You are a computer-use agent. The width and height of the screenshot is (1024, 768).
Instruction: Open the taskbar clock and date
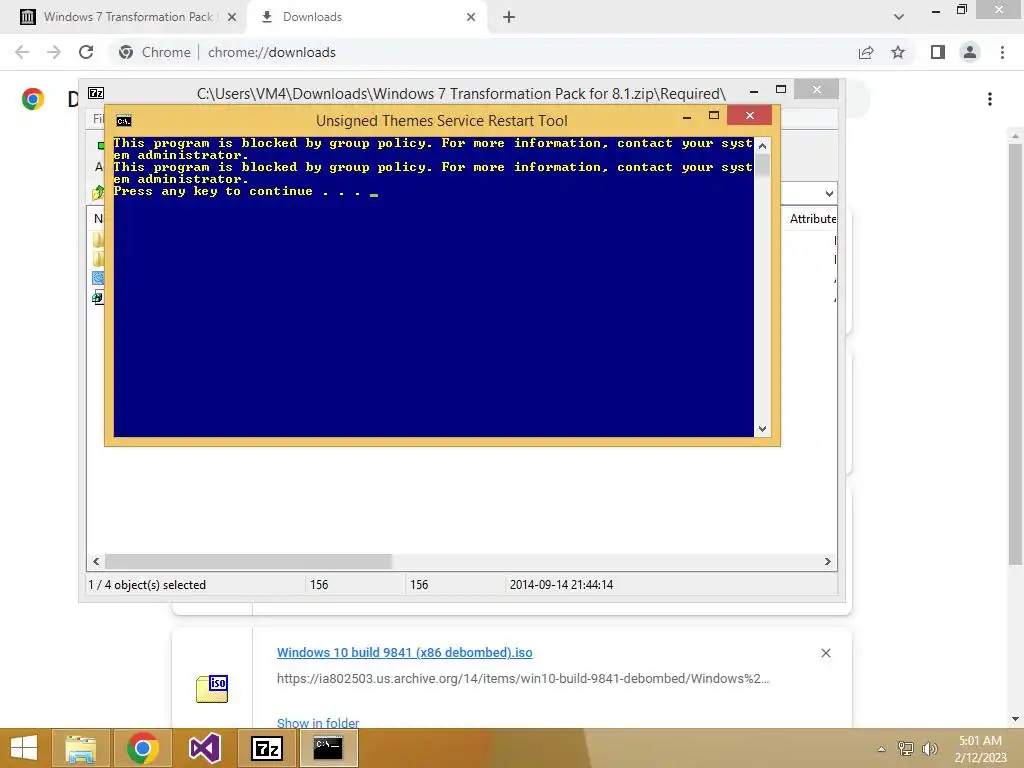tap(980, 749)
